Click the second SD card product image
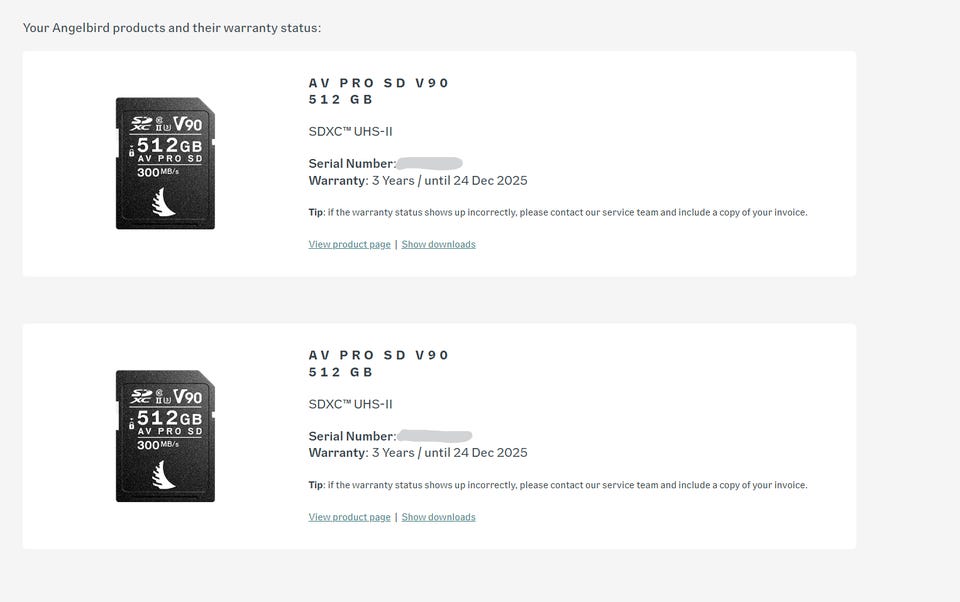Image resolution: width=960 pixels, height=602 pixels. pyautogui.click(x=165, y=436)
